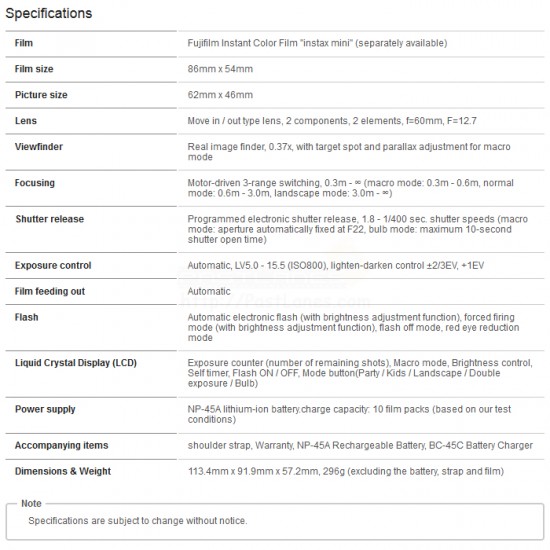The image size is (550, 550).
Task: Select the Accompanying items label
Action: 61,445
